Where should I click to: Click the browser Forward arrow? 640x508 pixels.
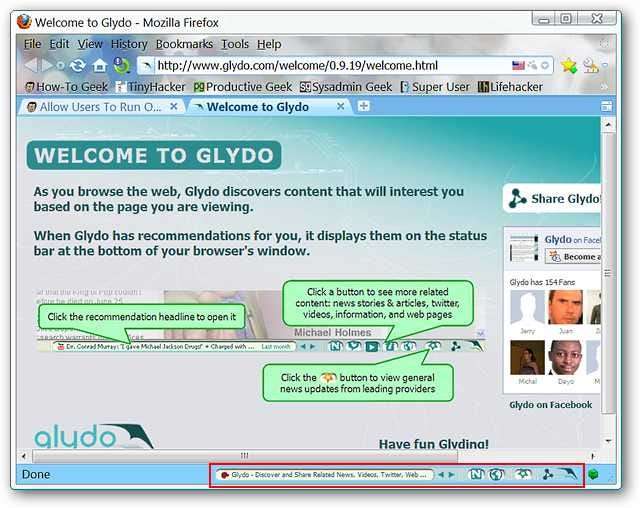coord(47,65)
